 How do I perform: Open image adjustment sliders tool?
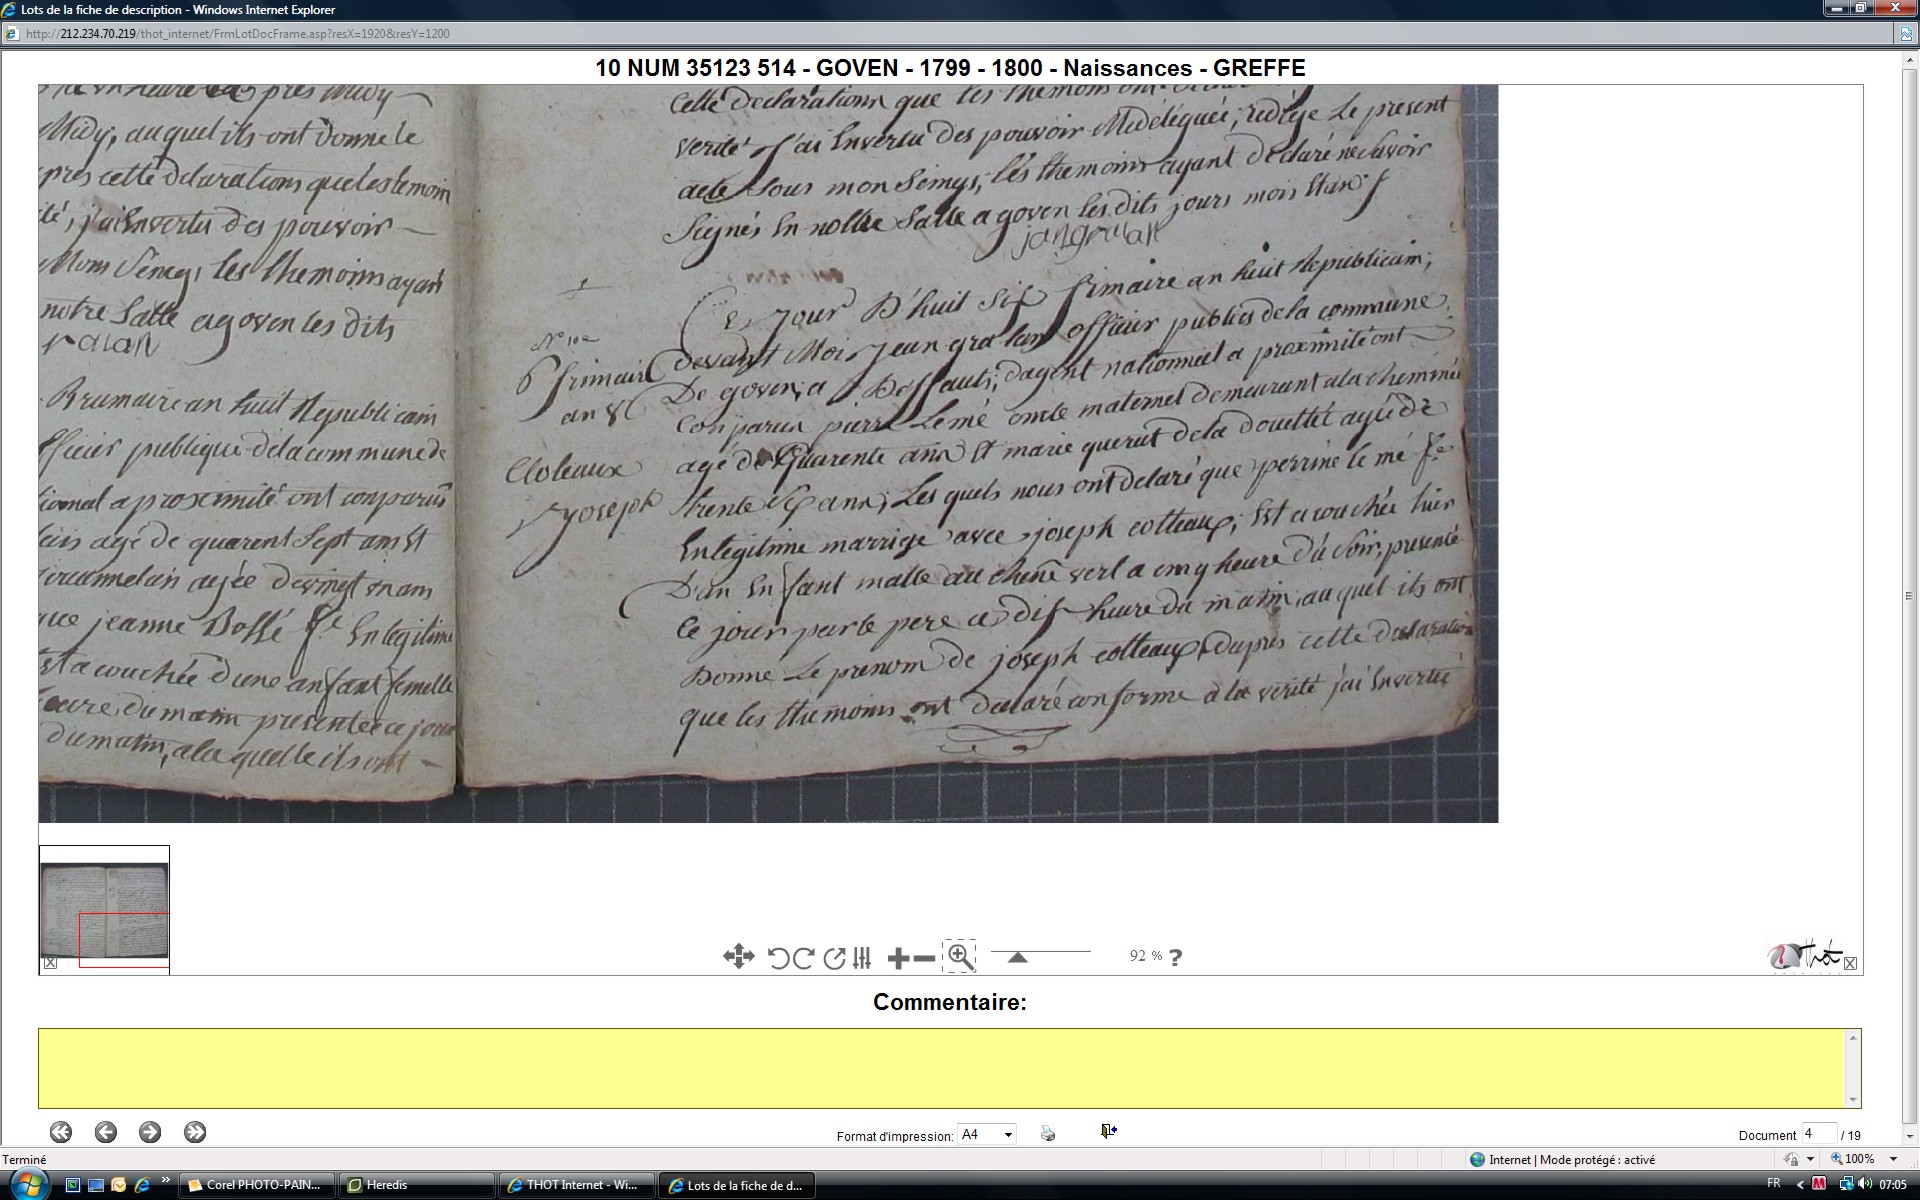[862, 958]
